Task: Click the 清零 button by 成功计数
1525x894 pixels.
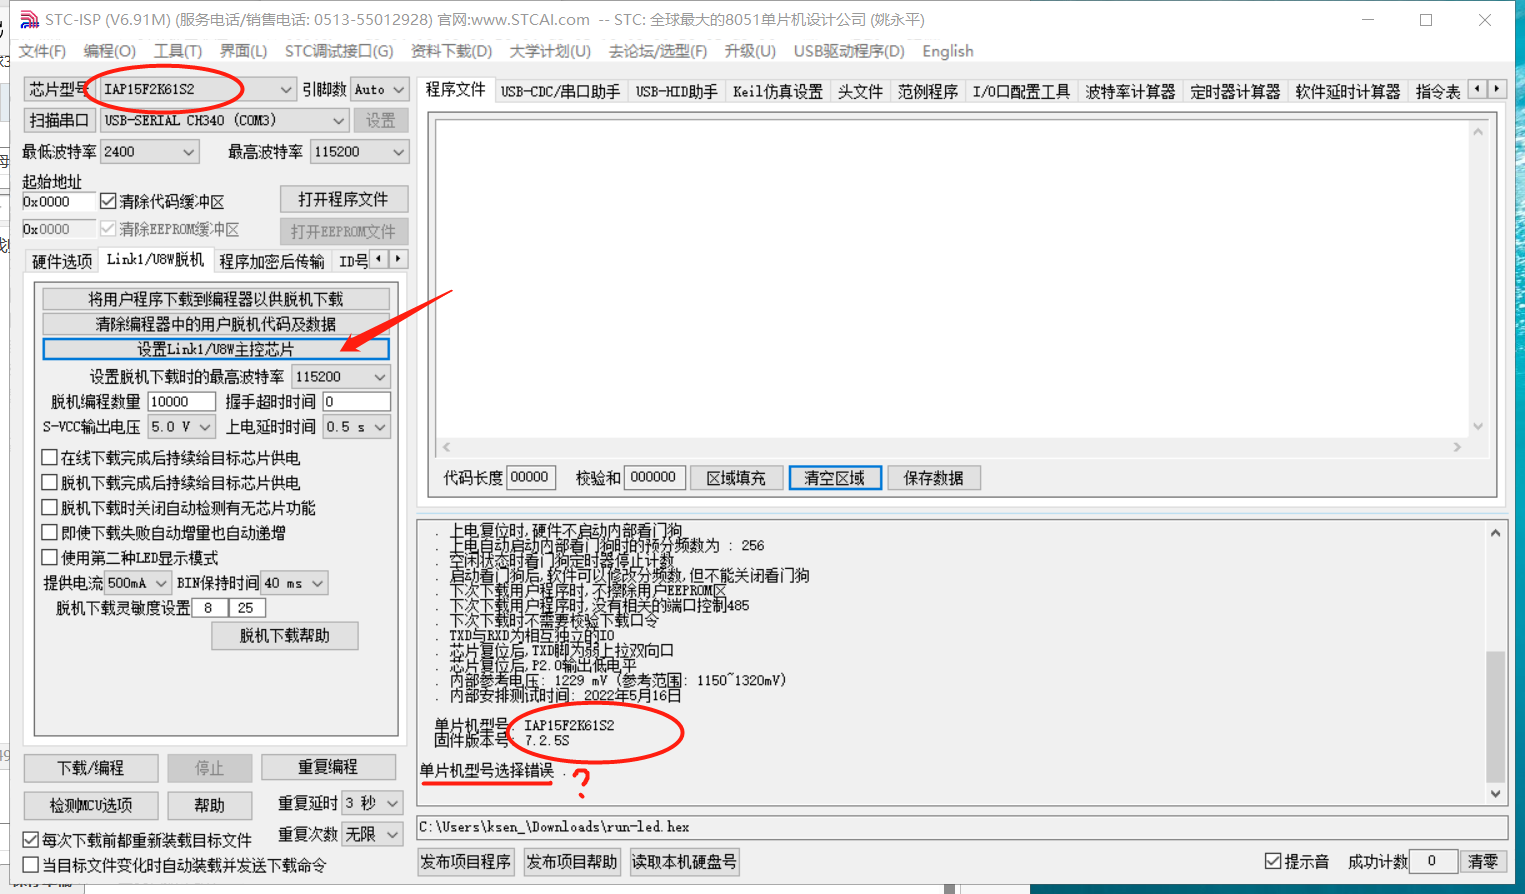Action: click(1483, 861)
